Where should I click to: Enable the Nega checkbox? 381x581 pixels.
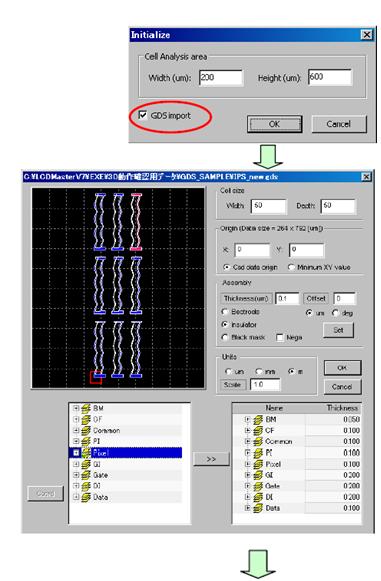(x=280, y=337)
